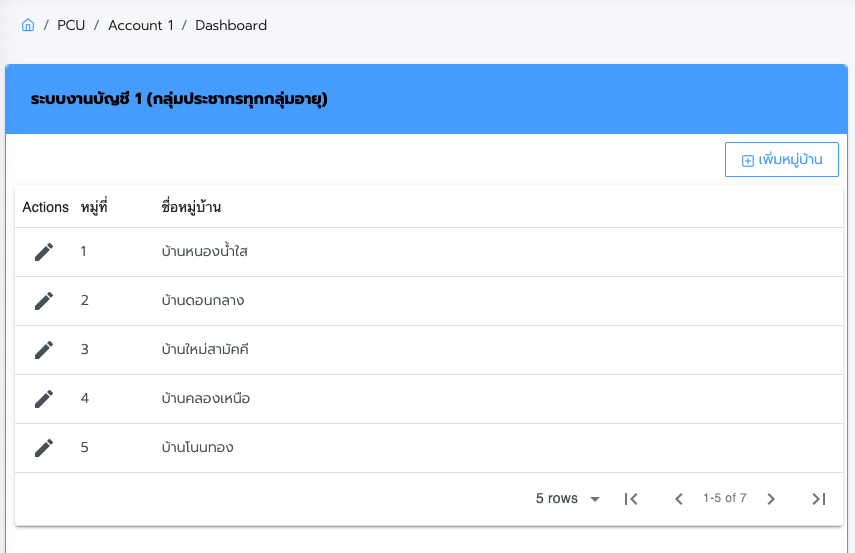Open edit for บ้านคลองเหนือ
Viewport: 855px width, 553px height.
44,399
